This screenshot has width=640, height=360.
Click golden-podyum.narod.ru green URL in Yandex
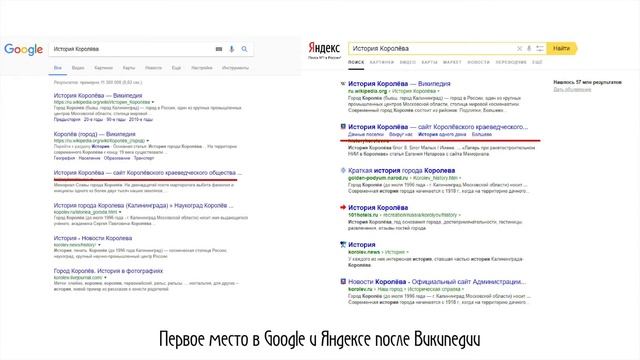[x=378, y=178]
